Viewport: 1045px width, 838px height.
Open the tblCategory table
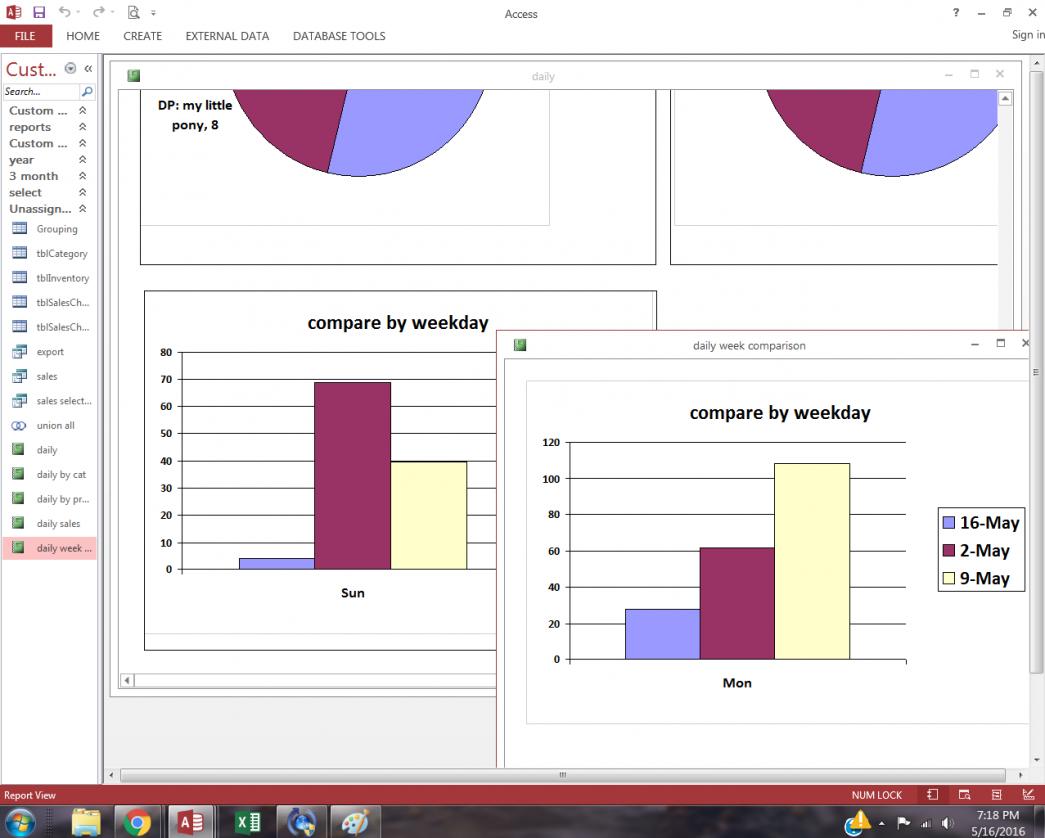tap(50, 253)
